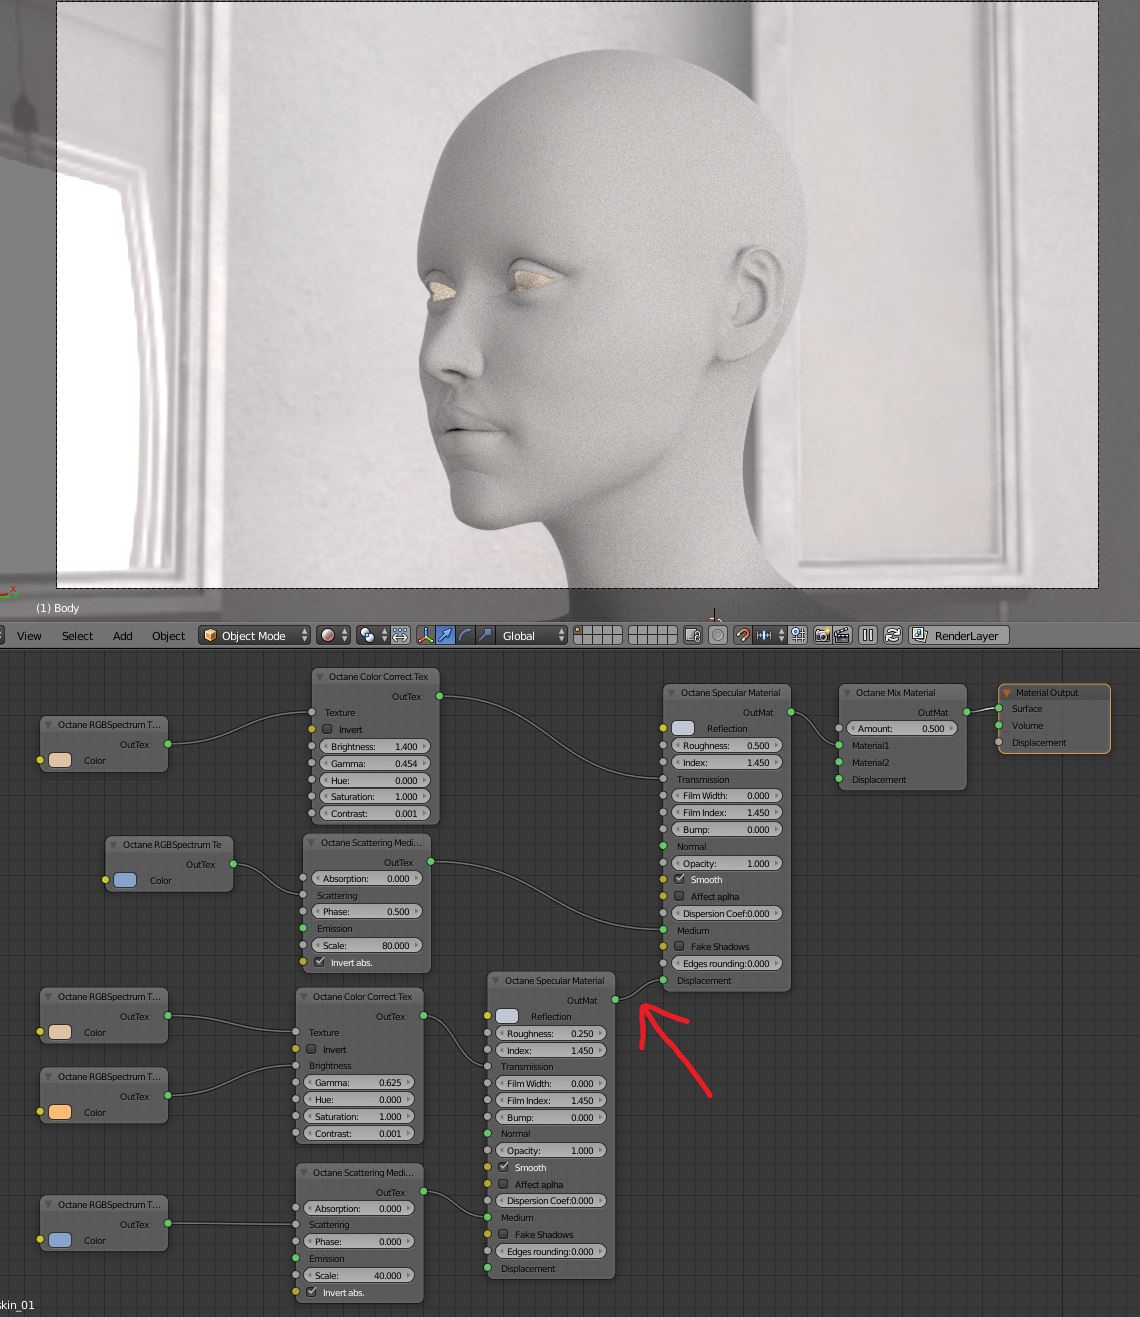Click the cube icon in Object Mode selector
1140x1317 pixels.
click(x=210, y=635)
